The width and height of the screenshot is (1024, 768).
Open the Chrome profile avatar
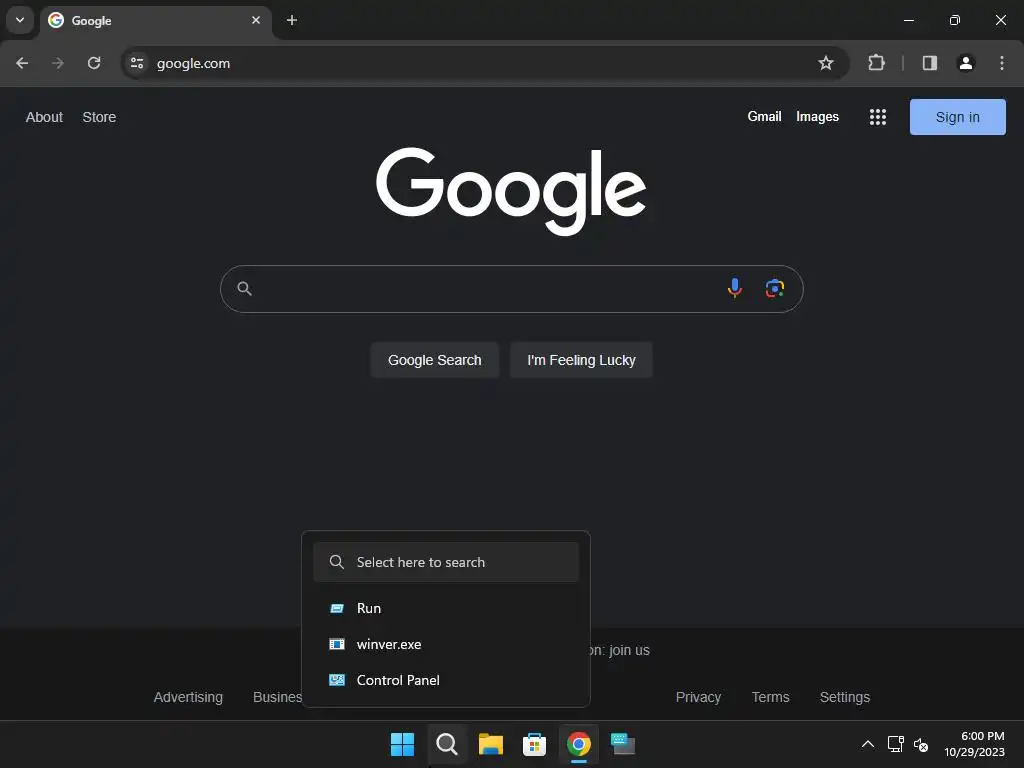point(965,63)
